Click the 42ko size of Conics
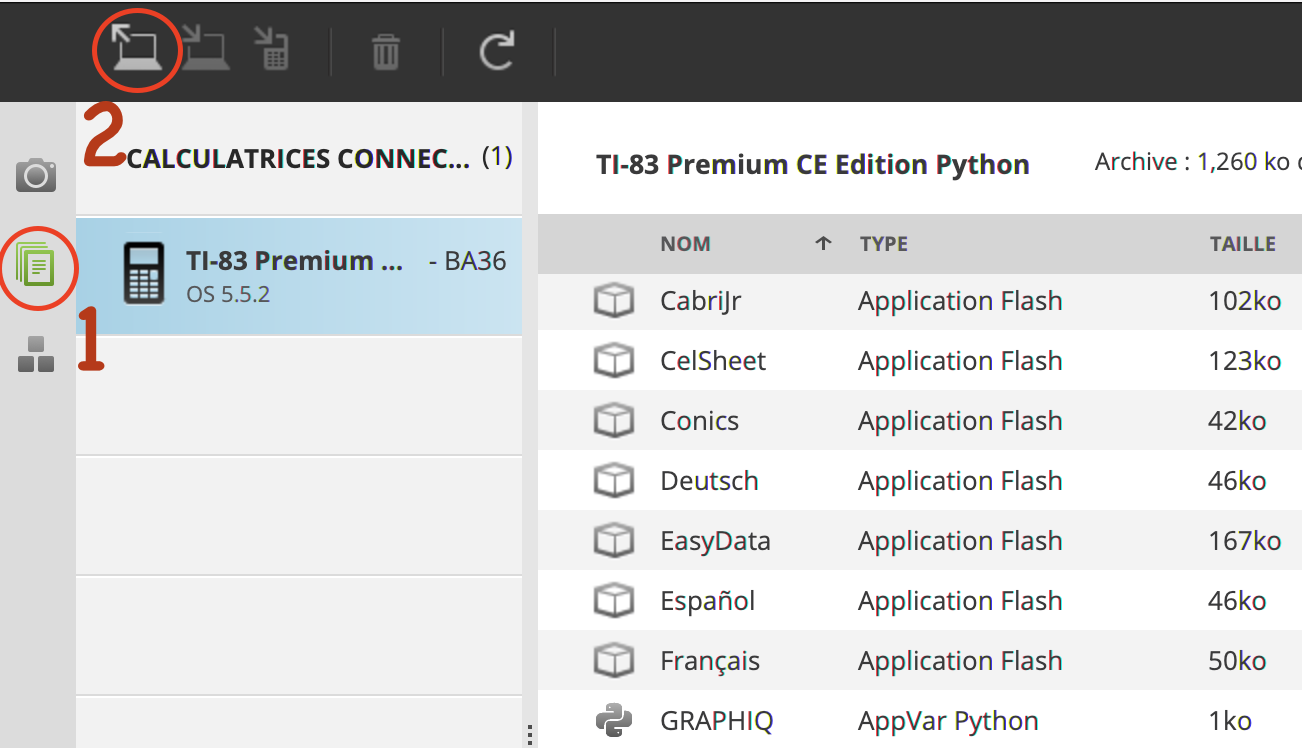 1237,421
